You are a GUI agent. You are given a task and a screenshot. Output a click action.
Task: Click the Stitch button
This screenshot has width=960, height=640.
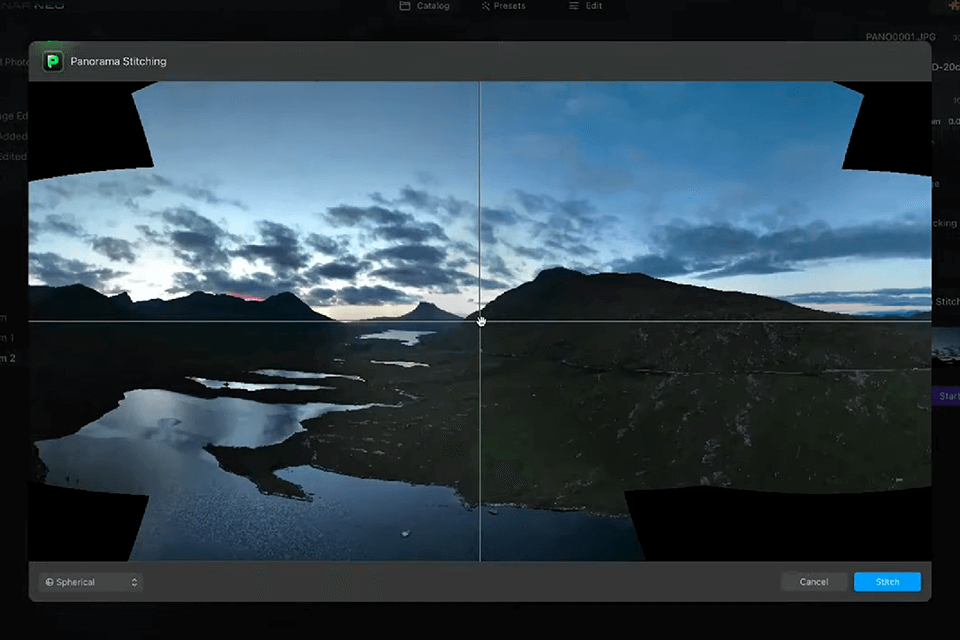[x=887, y=582]
